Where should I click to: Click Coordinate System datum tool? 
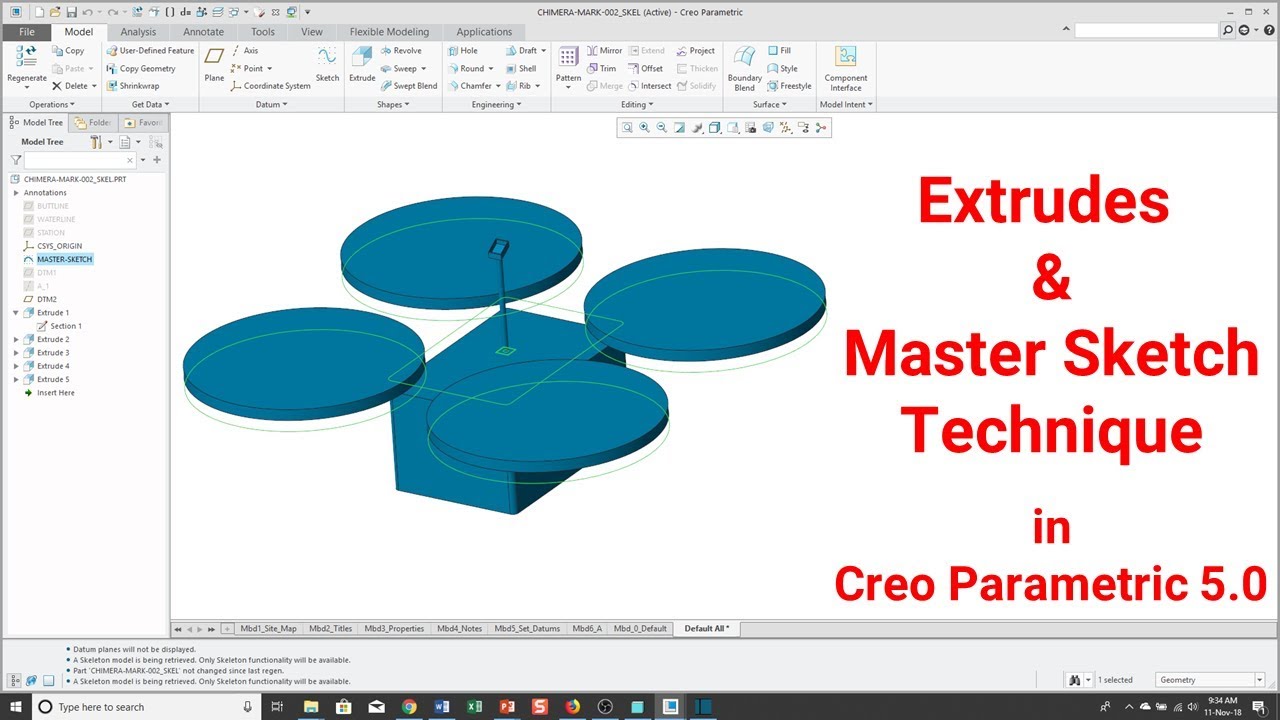(x=270, y=86)
